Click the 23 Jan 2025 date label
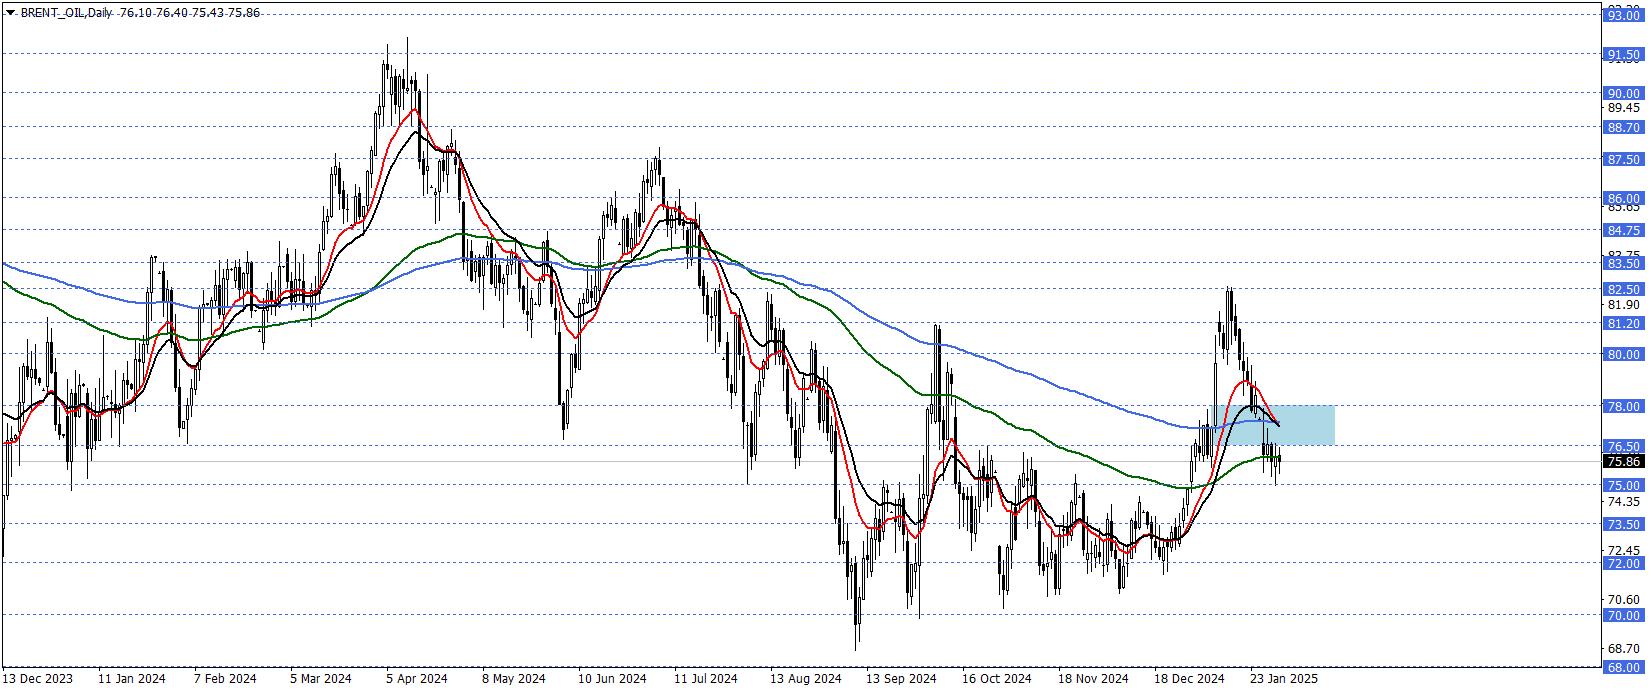 coord(1284,678)
